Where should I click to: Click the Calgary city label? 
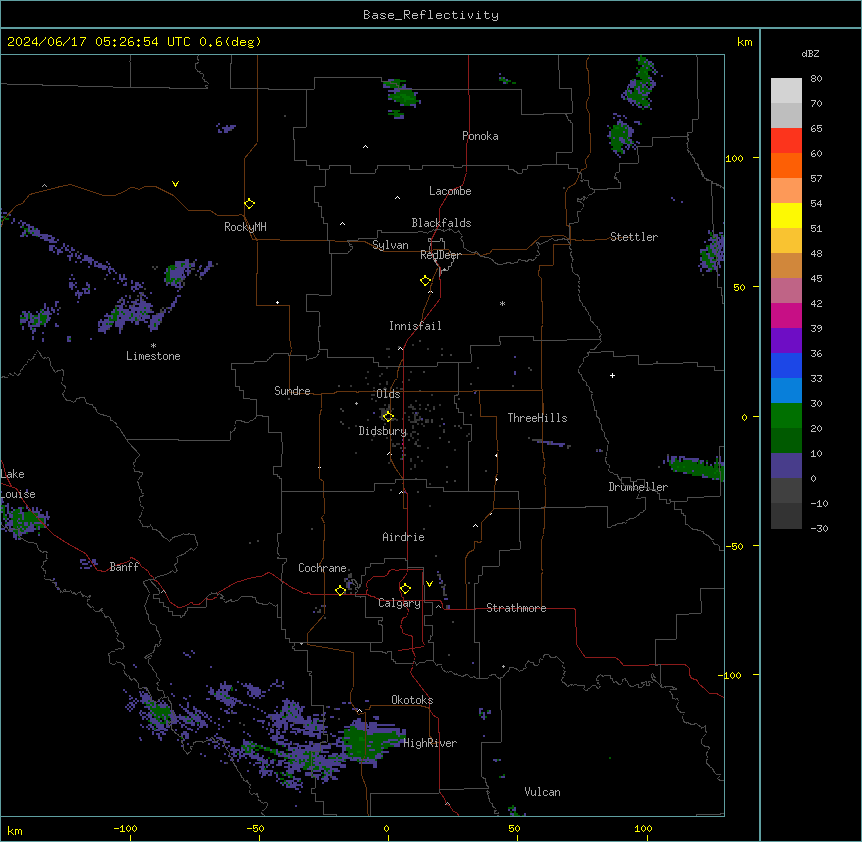(x=399, y=603)
